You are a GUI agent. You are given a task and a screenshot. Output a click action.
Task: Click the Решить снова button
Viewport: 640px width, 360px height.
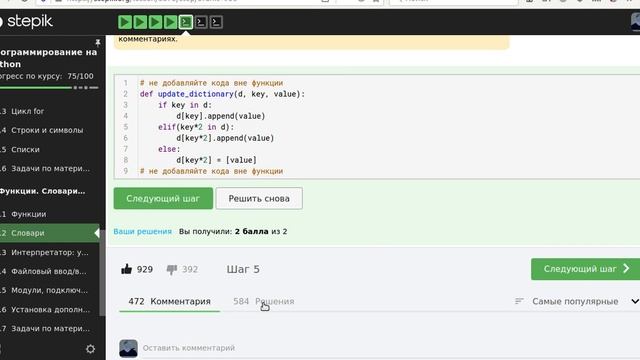(x=259, y=198)
